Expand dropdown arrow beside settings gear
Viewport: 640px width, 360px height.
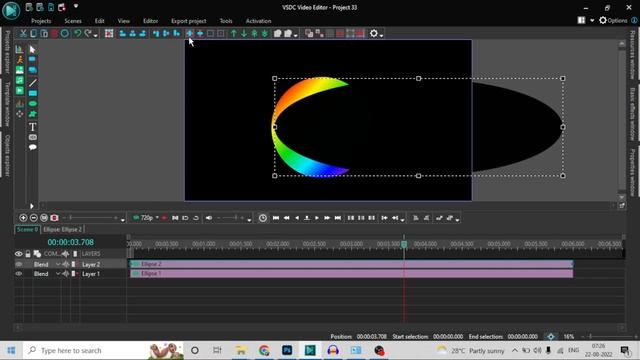click(x=381, y=36)
